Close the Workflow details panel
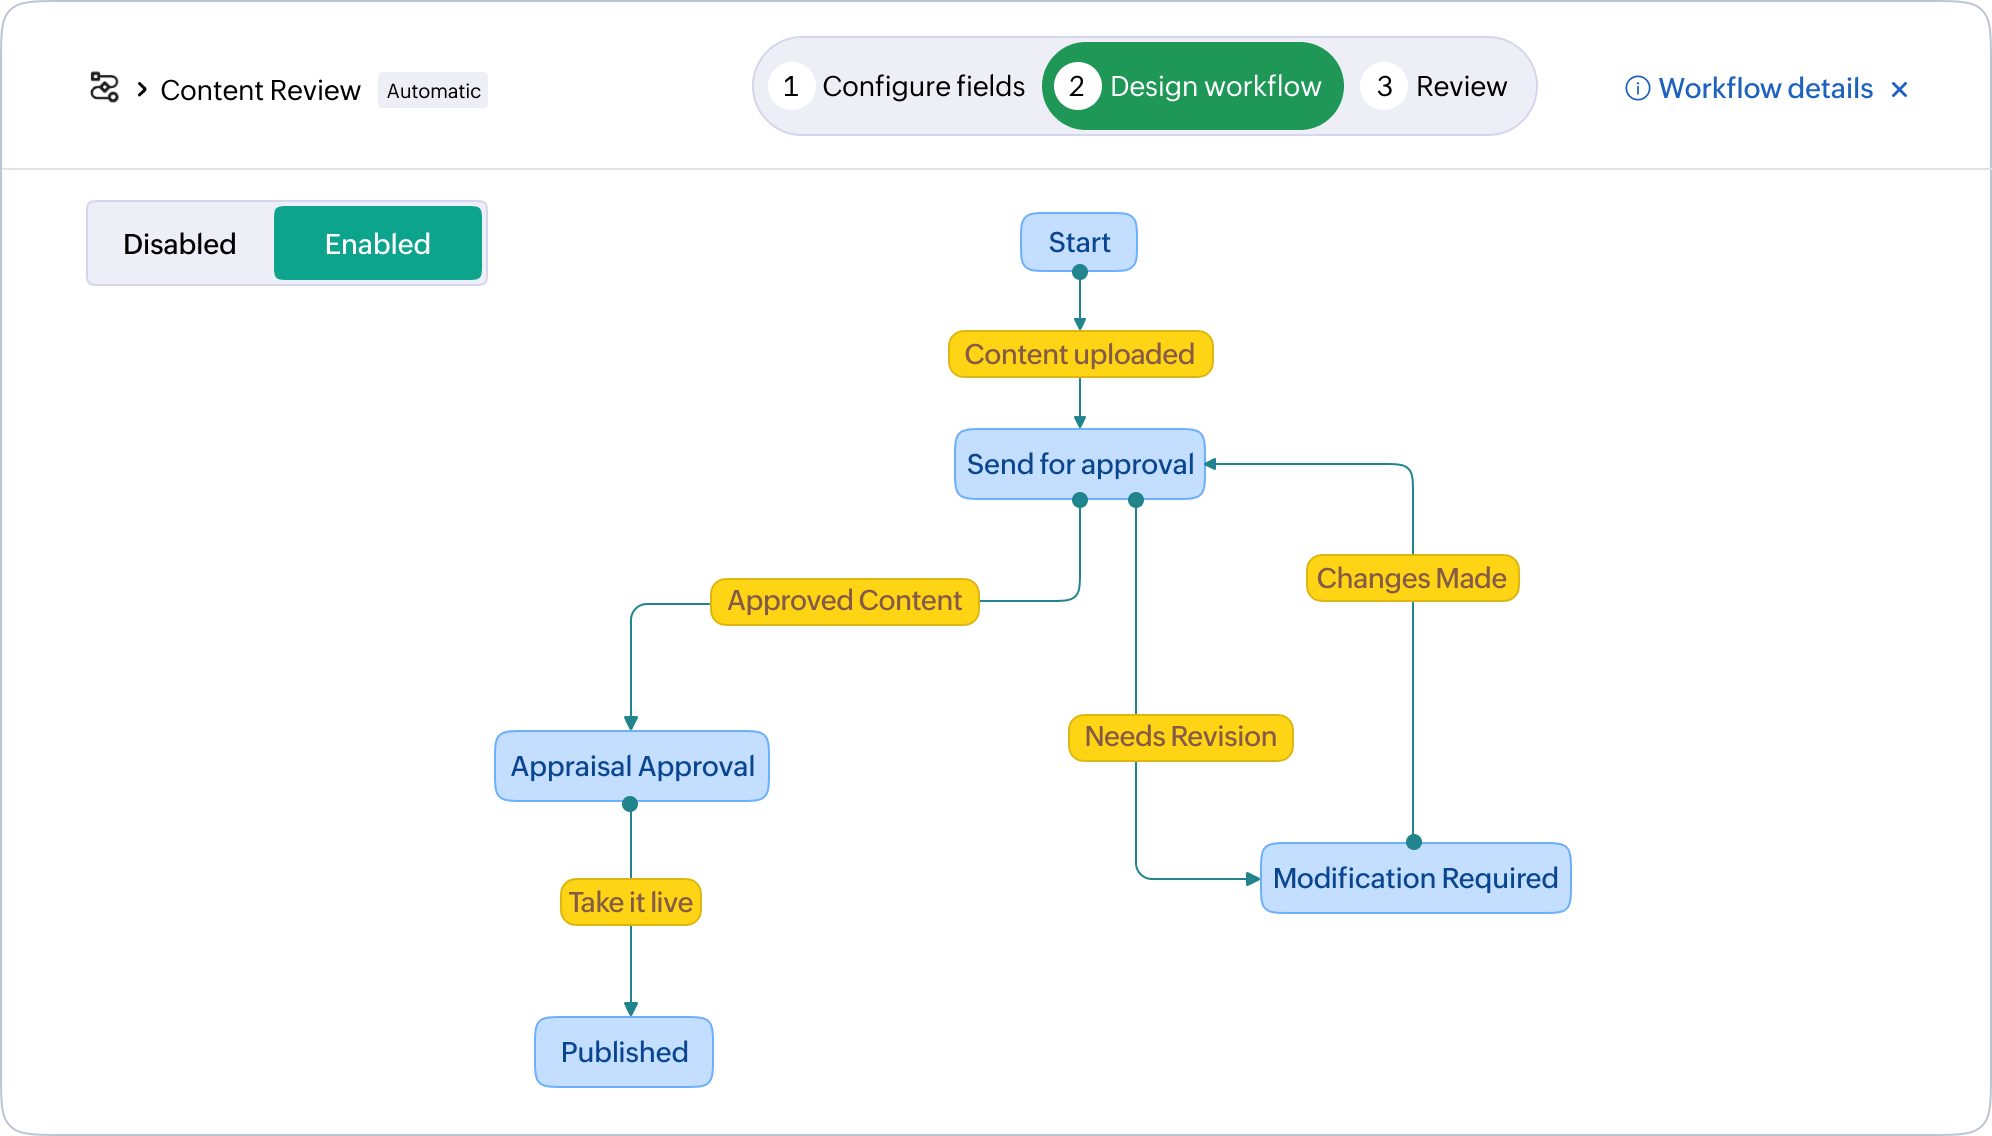Viewport: 1992px width, 1136px height. coord(1899,90)
